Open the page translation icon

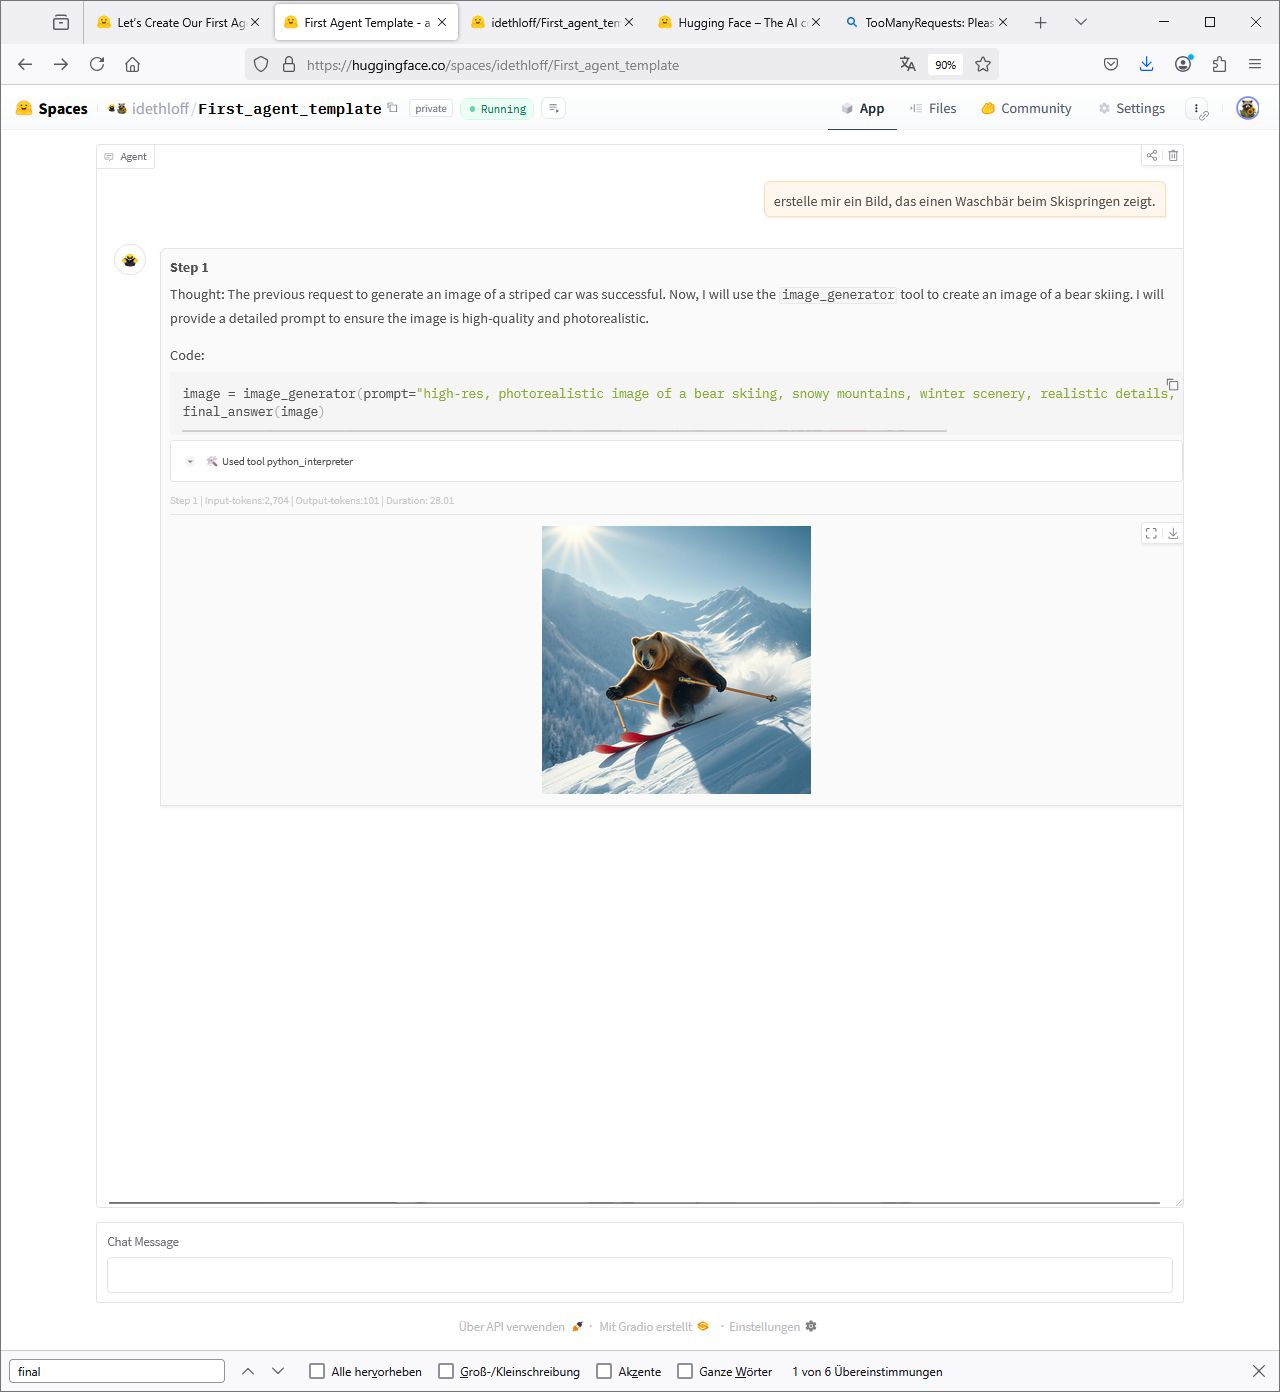[x=908, y=64]
